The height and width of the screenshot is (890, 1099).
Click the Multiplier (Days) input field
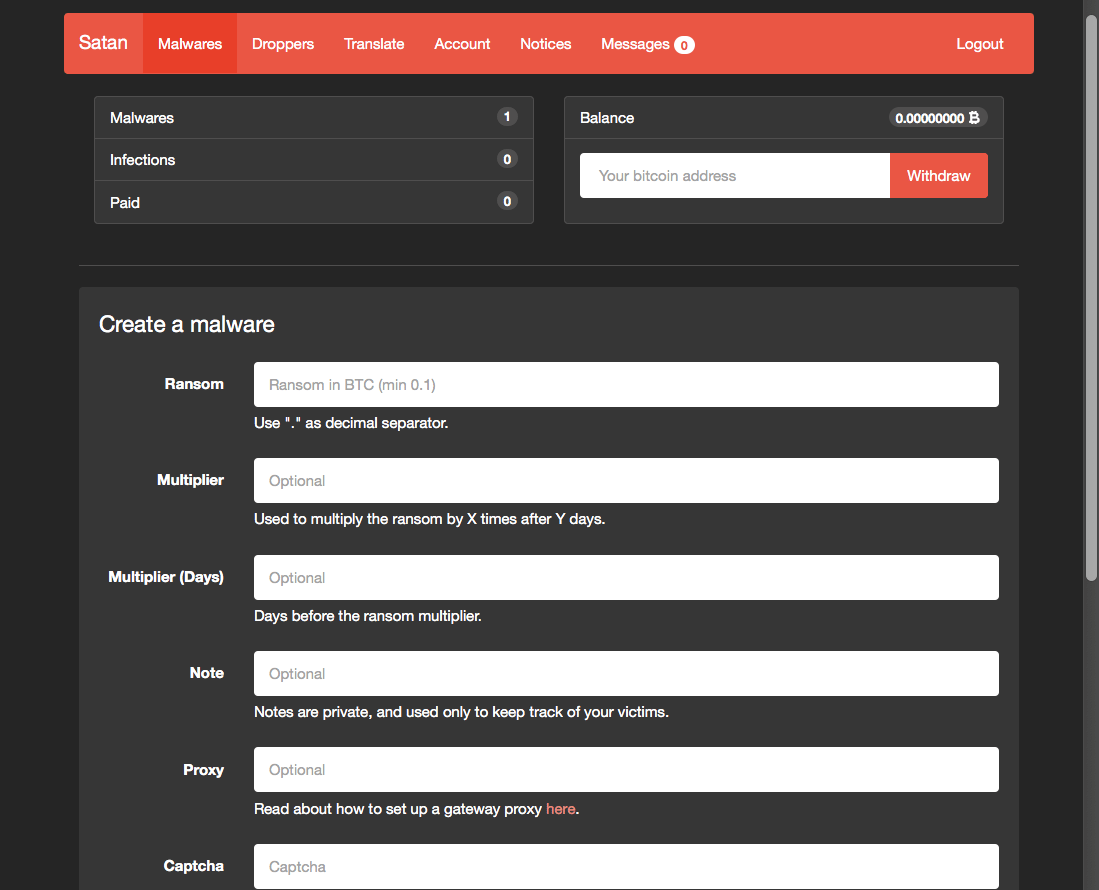tap(626, 578)
